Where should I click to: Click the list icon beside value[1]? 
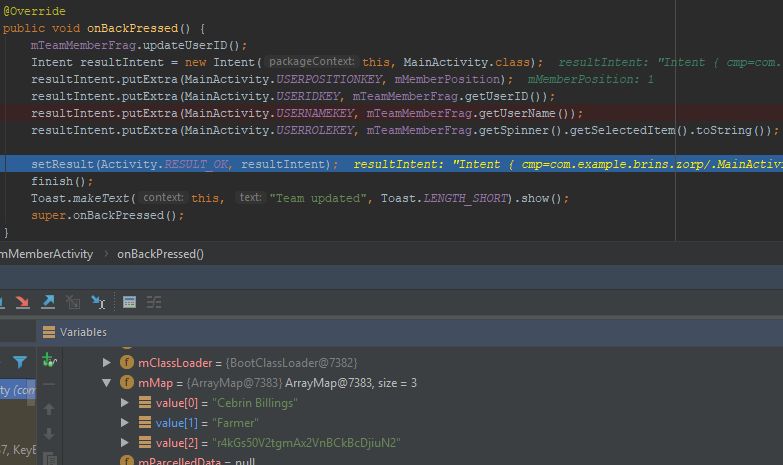[x=145, y=423]
